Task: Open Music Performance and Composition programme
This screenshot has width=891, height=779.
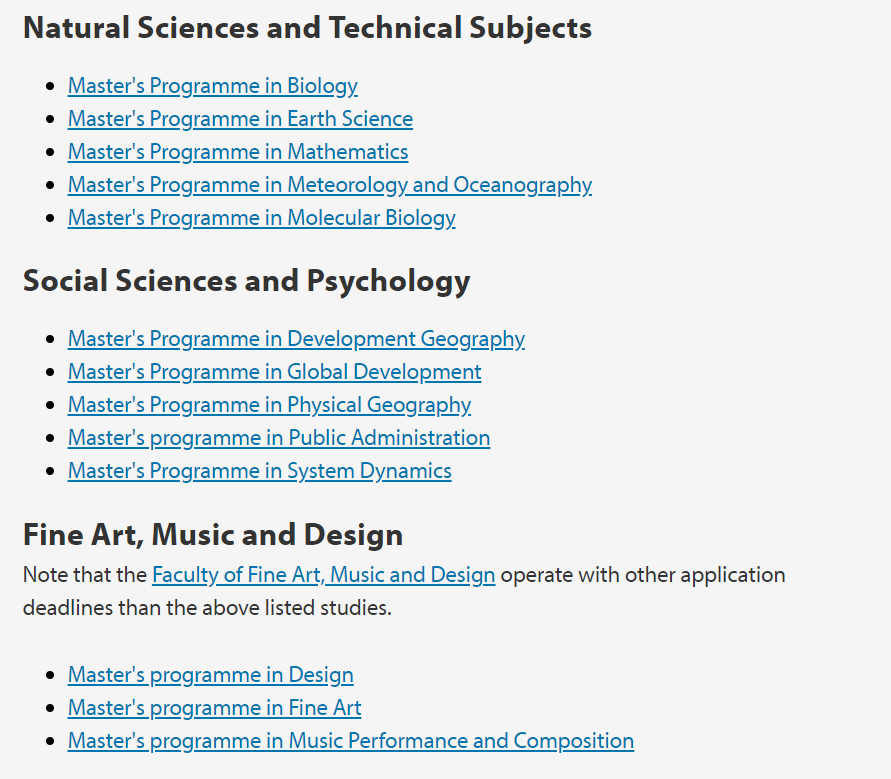Action: pos(350,741)
